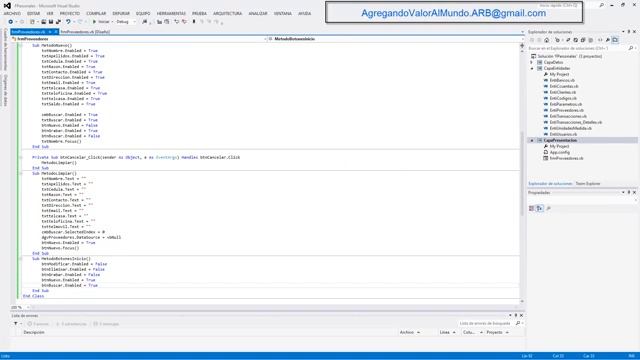The height and width of the screenshot is (360, 640).
Task: Select EntiCuentas.vb in Solution Explorer
Action: click(x=564, y=87)
